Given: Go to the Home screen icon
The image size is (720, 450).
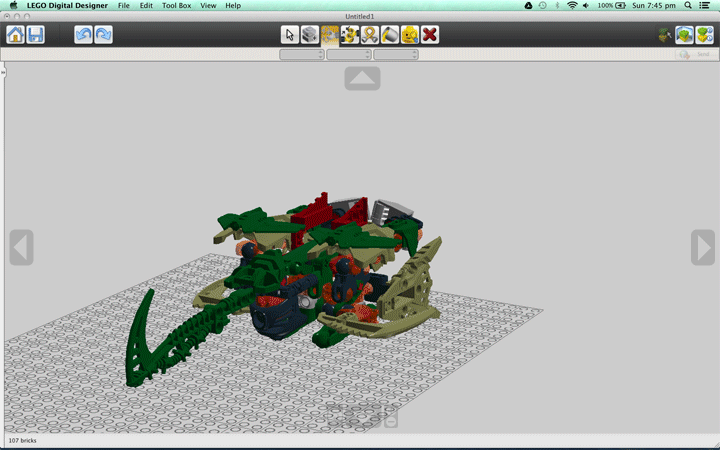Looking at the screenshot, I should click(x=15, y=34).
